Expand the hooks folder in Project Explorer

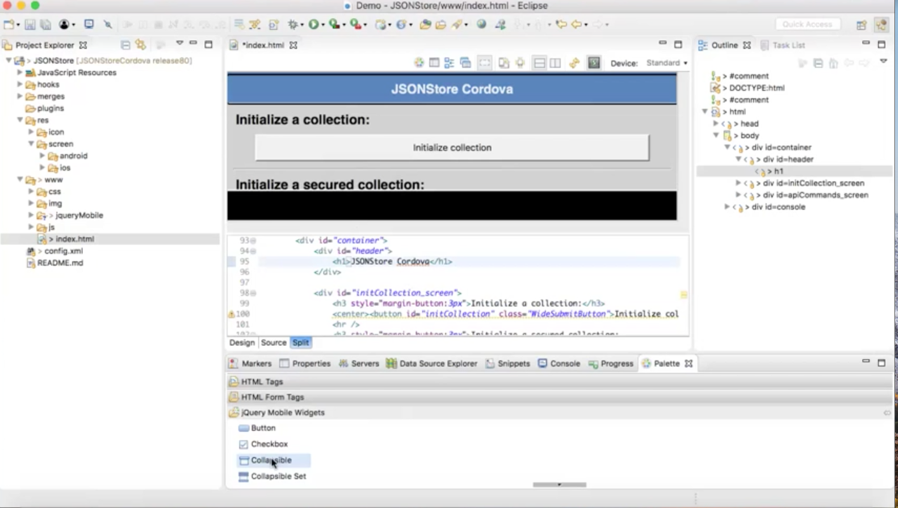[x=20, y=85]
